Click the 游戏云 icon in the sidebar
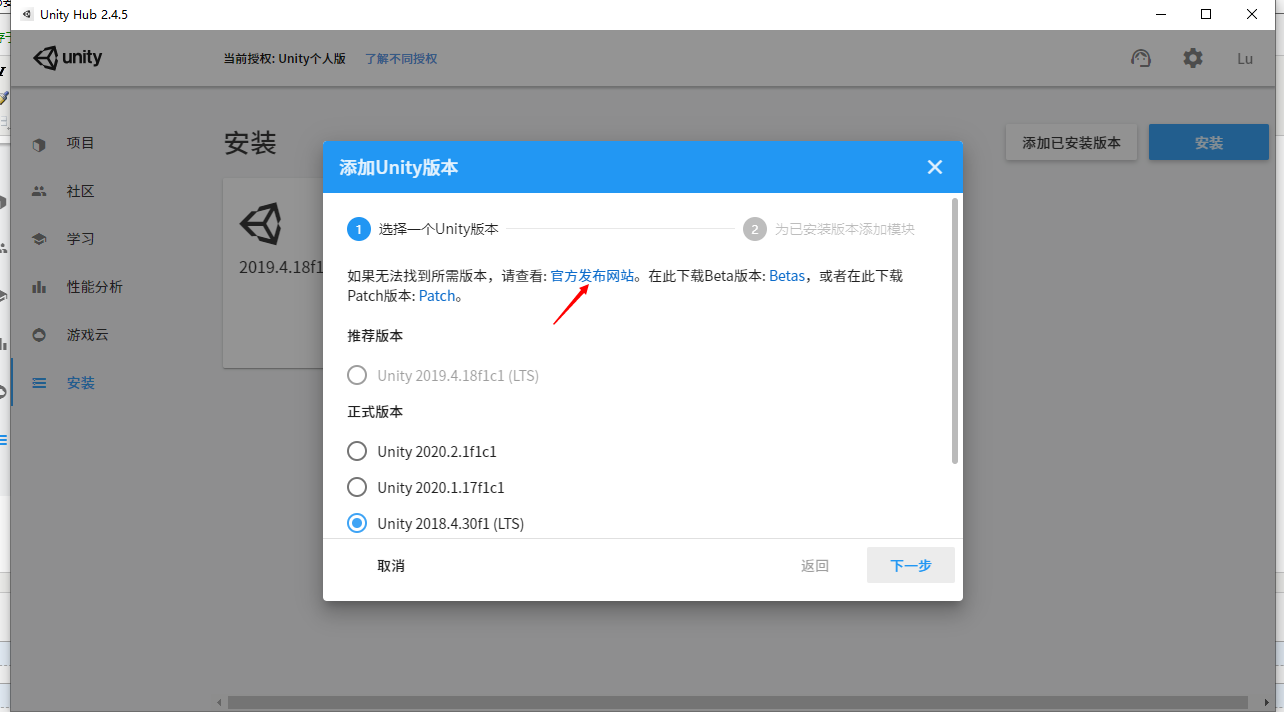Screen dimensions: 1284x712 point(39,335)
